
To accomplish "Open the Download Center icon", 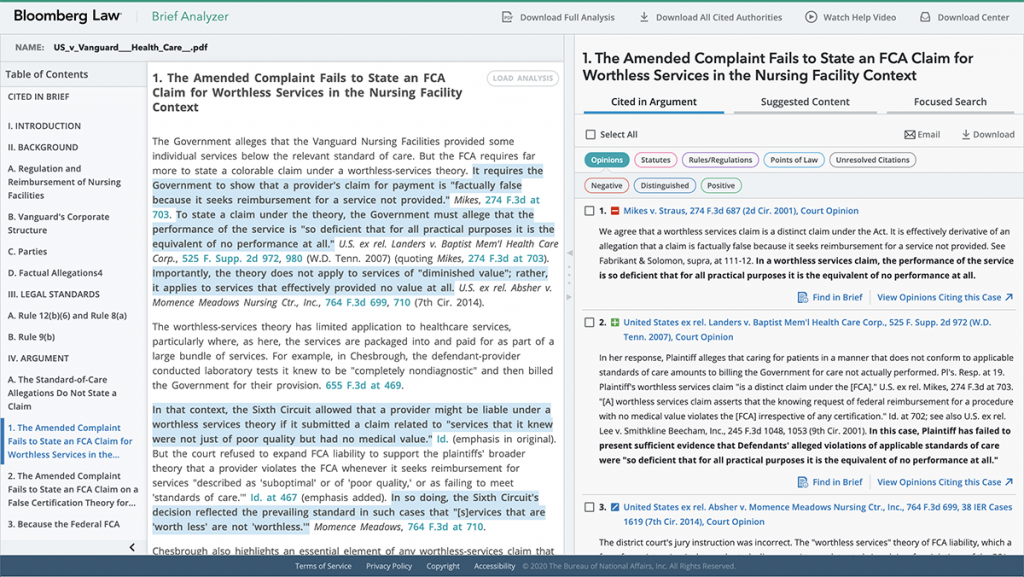I will [925, 17].
